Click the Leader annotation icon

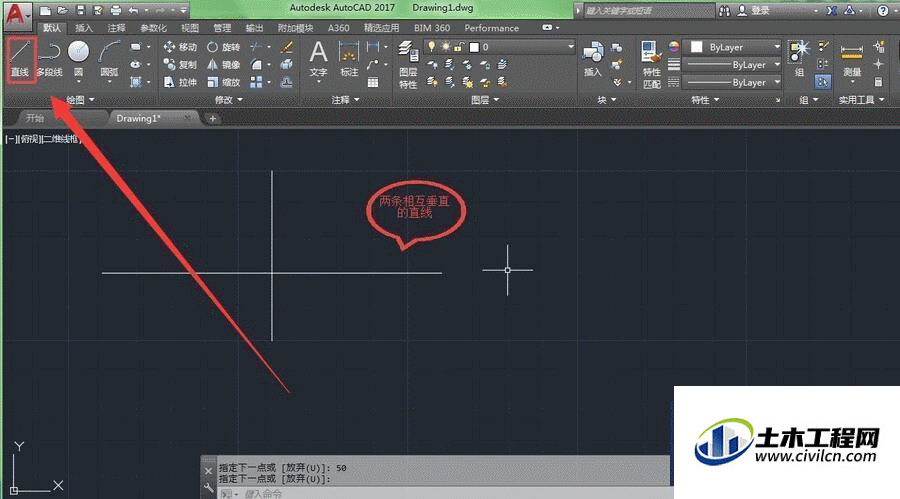click(x=373, y=64)
